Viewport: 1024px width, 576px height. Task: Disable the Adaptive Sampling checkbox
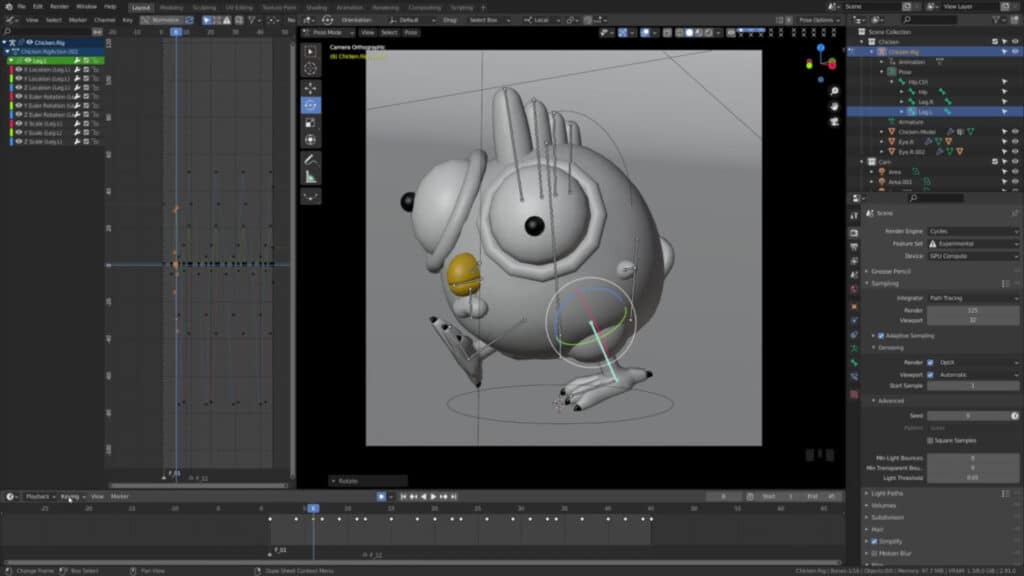click(x=880, y=335)
